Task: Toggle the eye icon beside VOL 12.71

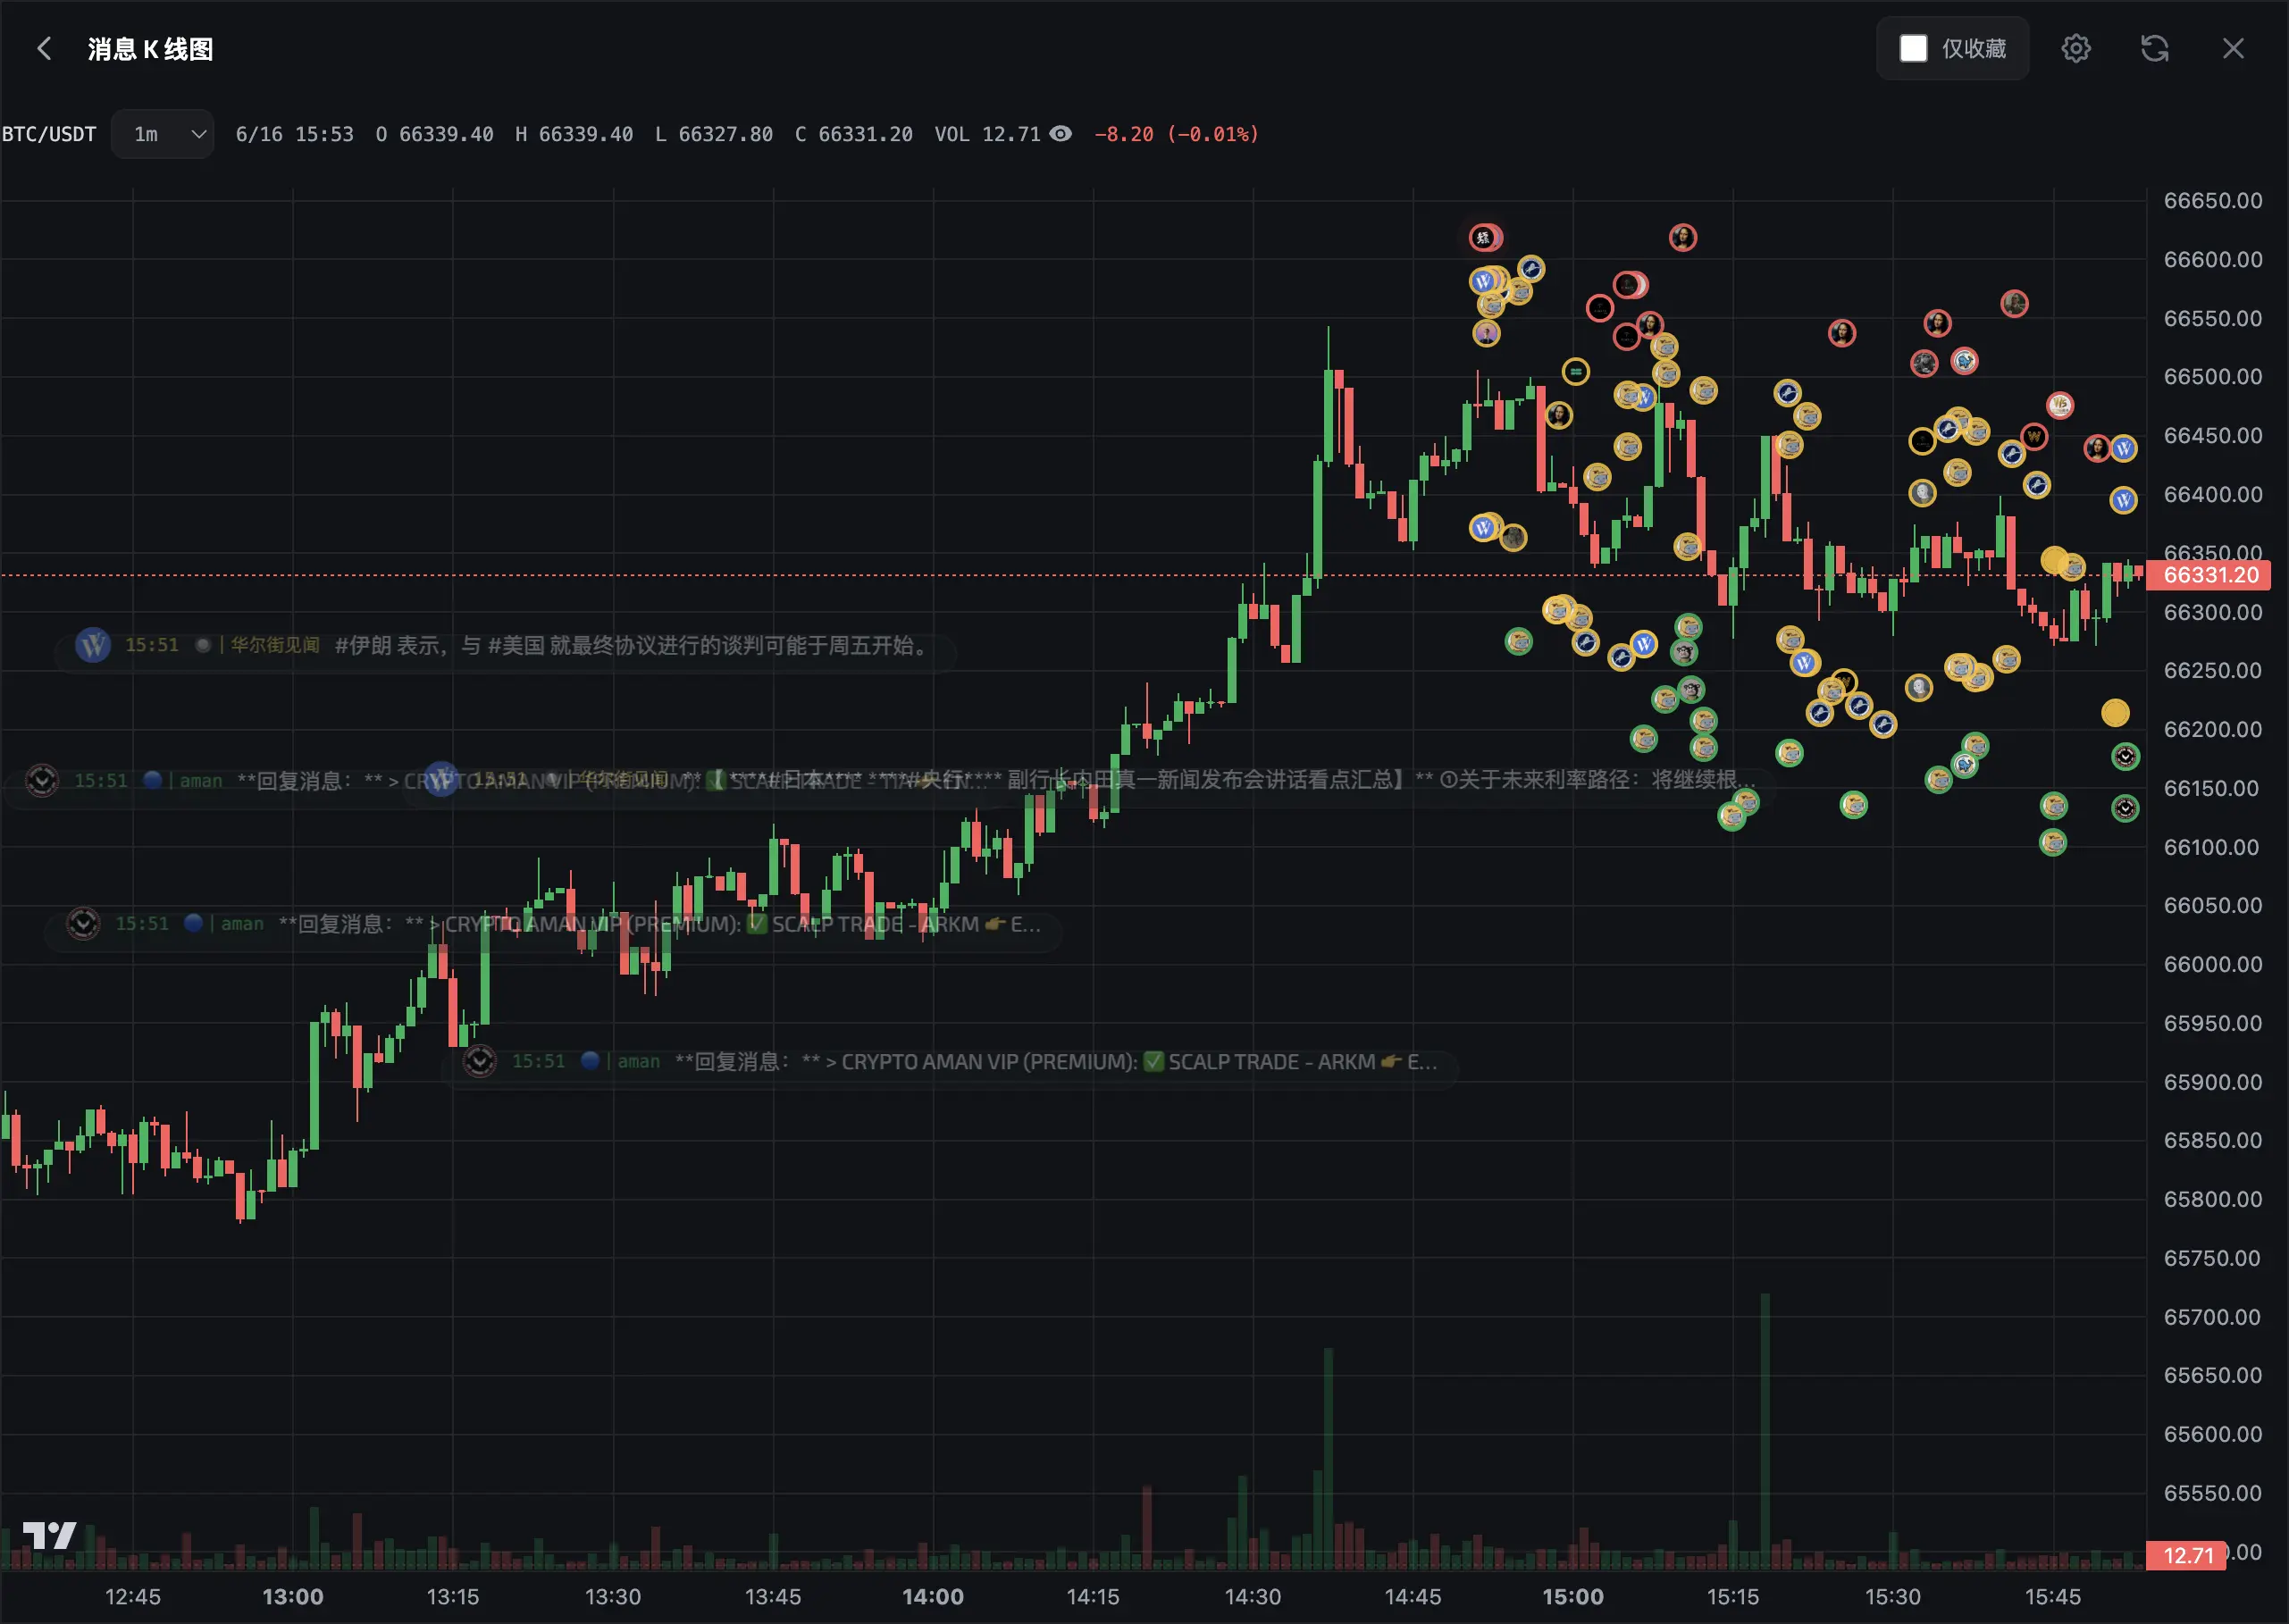Action: 1061,134
